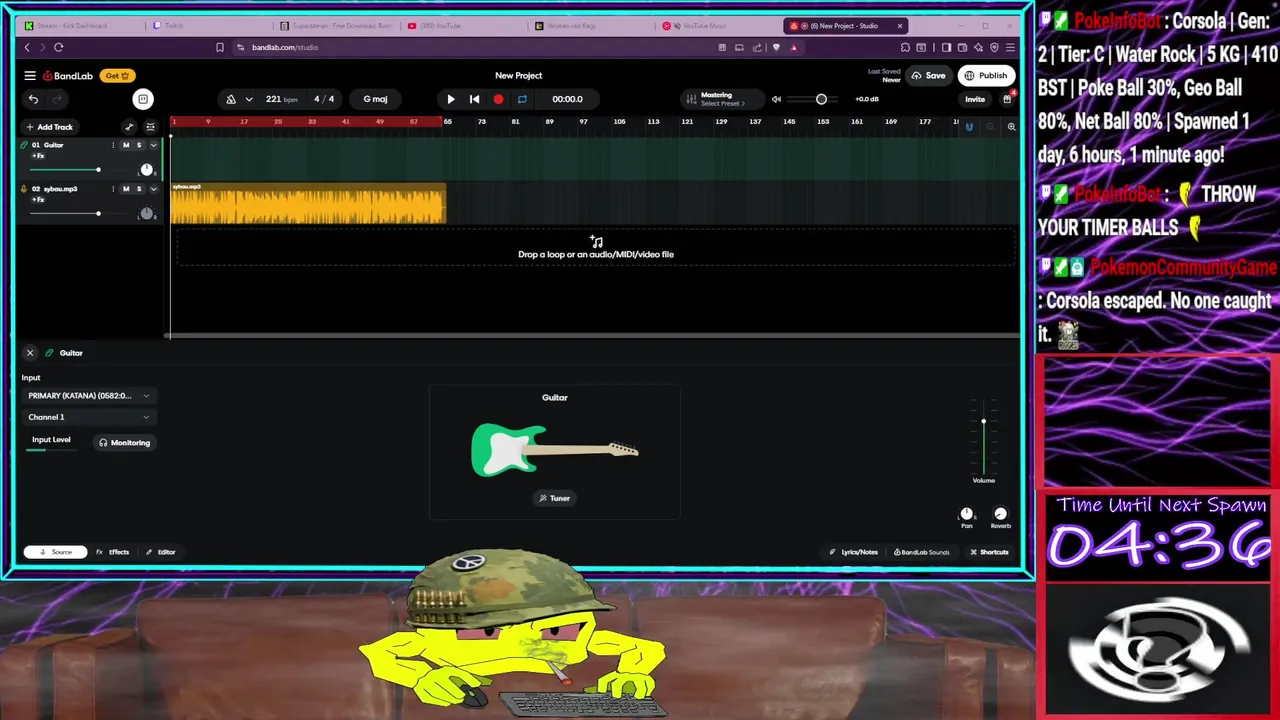The image size is (1280, 720).
Task: Zoom out on the timeline
Action: click(990, 127)
